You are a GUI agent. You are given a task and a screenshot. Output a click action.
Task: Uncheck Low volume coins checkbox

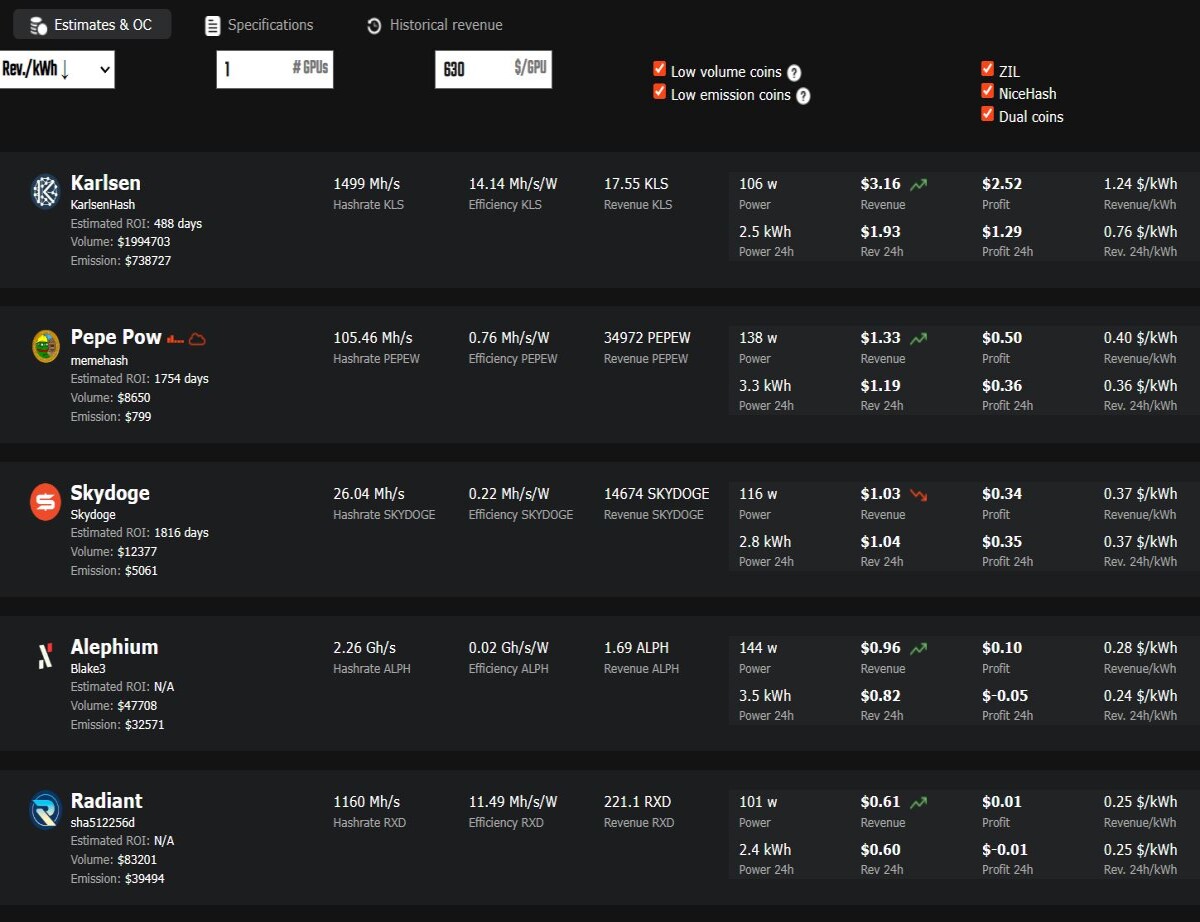[659, 69]
